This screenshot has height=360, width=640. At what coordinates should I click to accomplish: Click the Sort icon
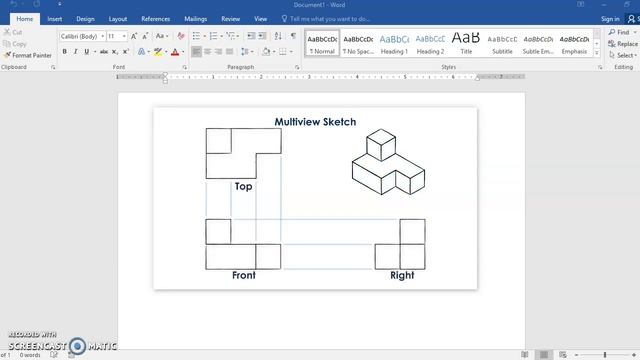tap(278, 36)
